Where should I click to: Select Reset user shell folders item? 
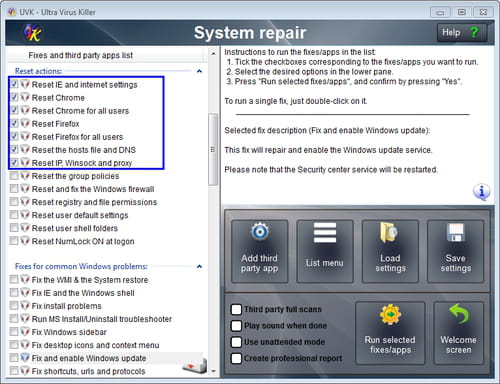[75, 228]
